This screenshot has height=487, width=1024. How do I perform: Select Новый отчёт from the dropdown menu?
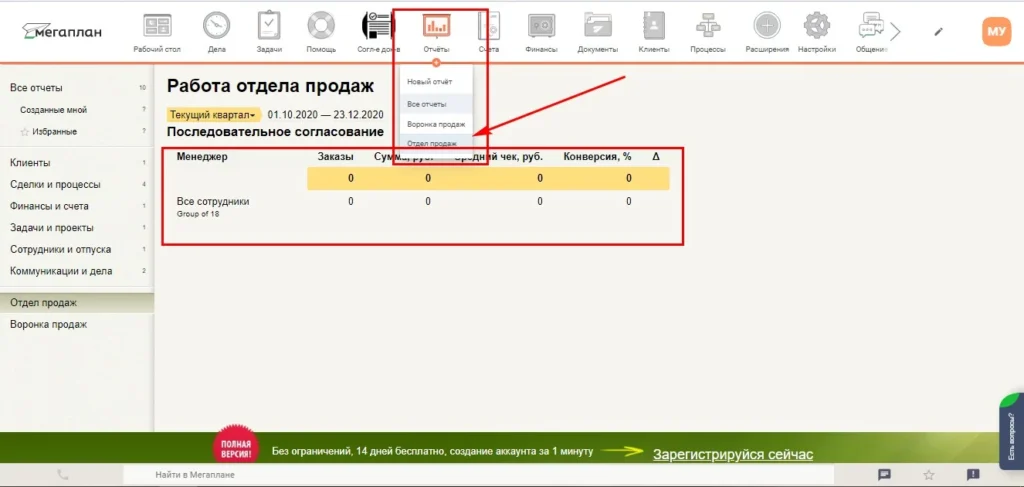click(x=429, y=82)
